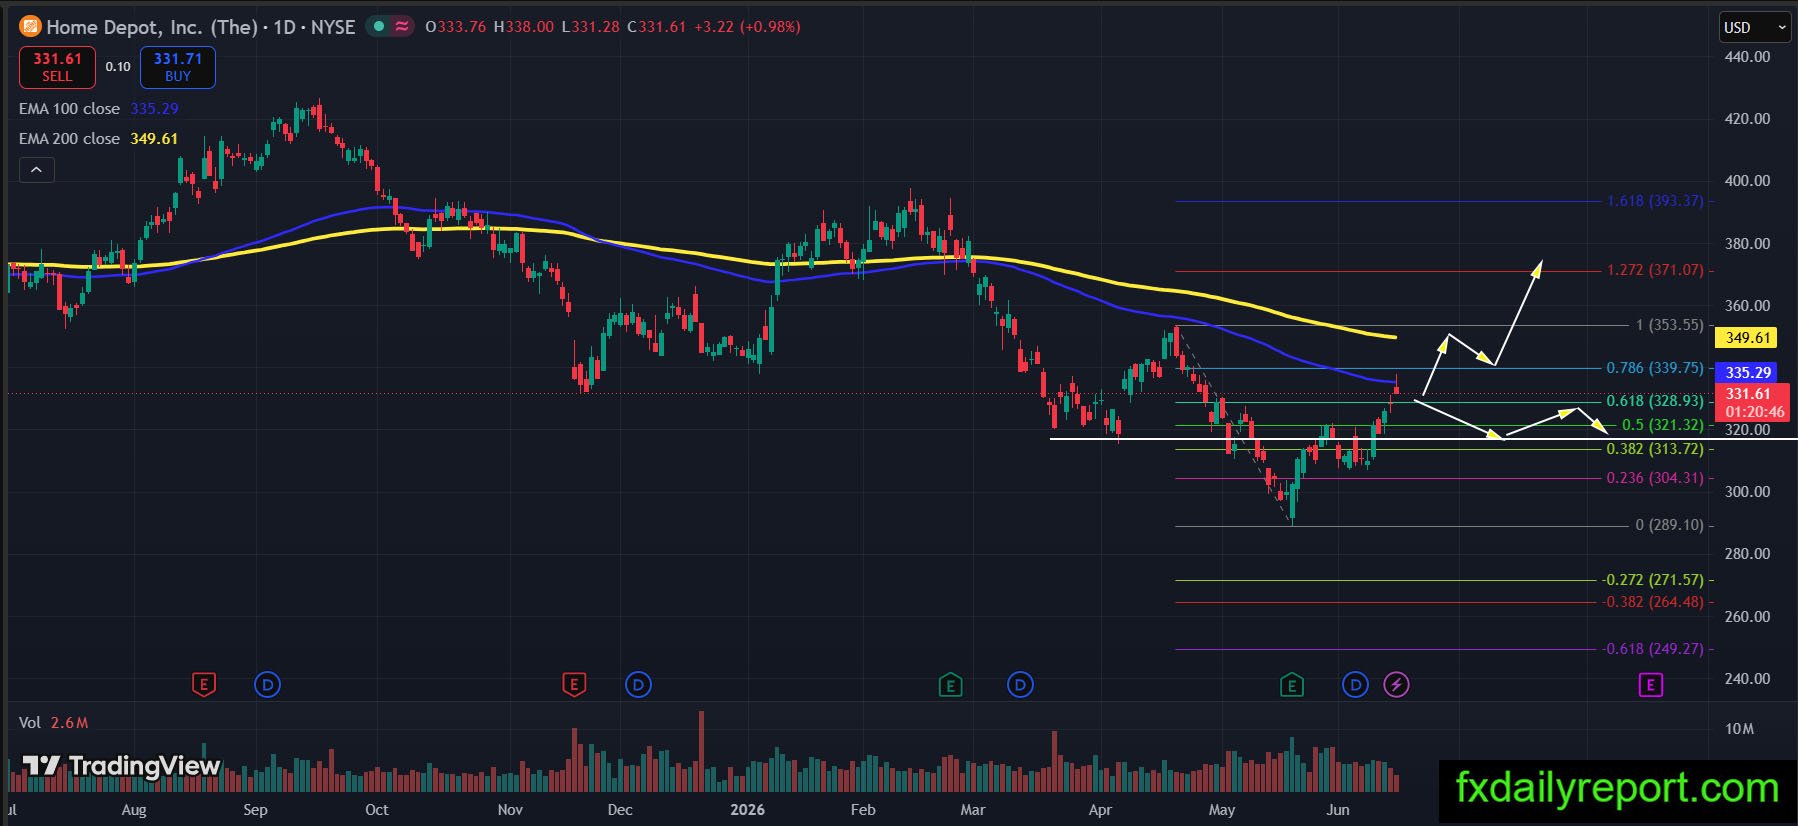Open the red earnings marker in mid-August
This screenshot has height=826, width=1798.
pyautogui.click(x=204, y=685)
